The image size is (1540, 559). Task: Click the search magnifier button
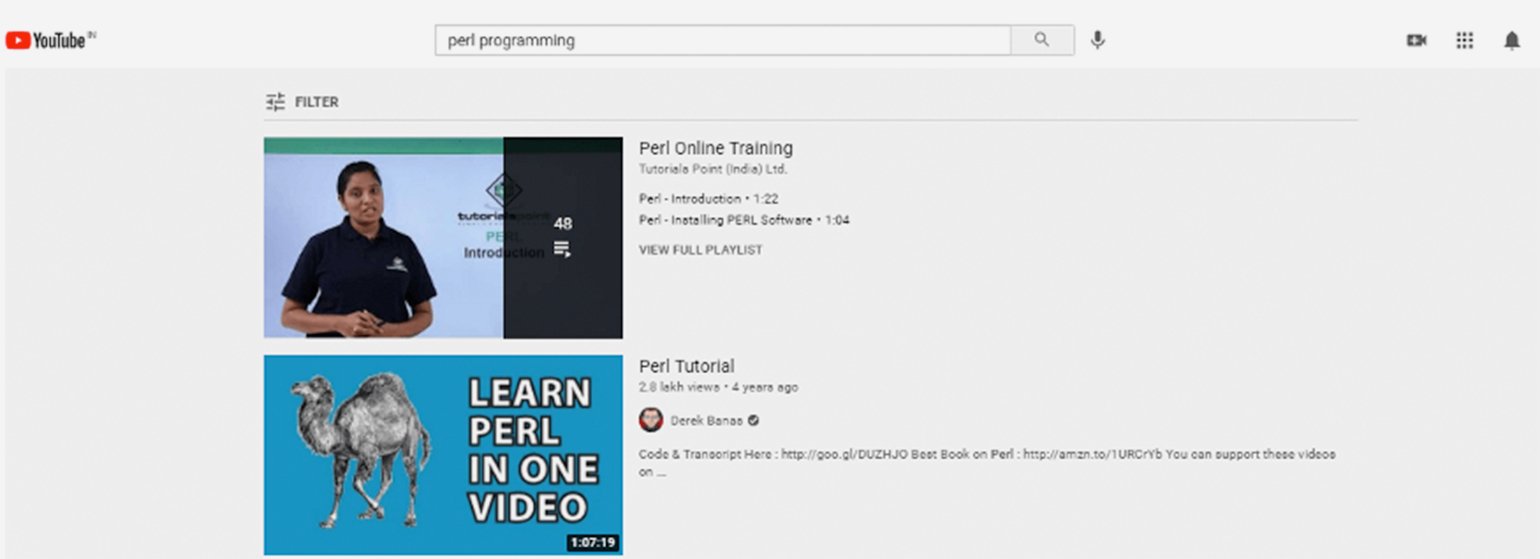pyautogui.click(x=1042, y=40)
